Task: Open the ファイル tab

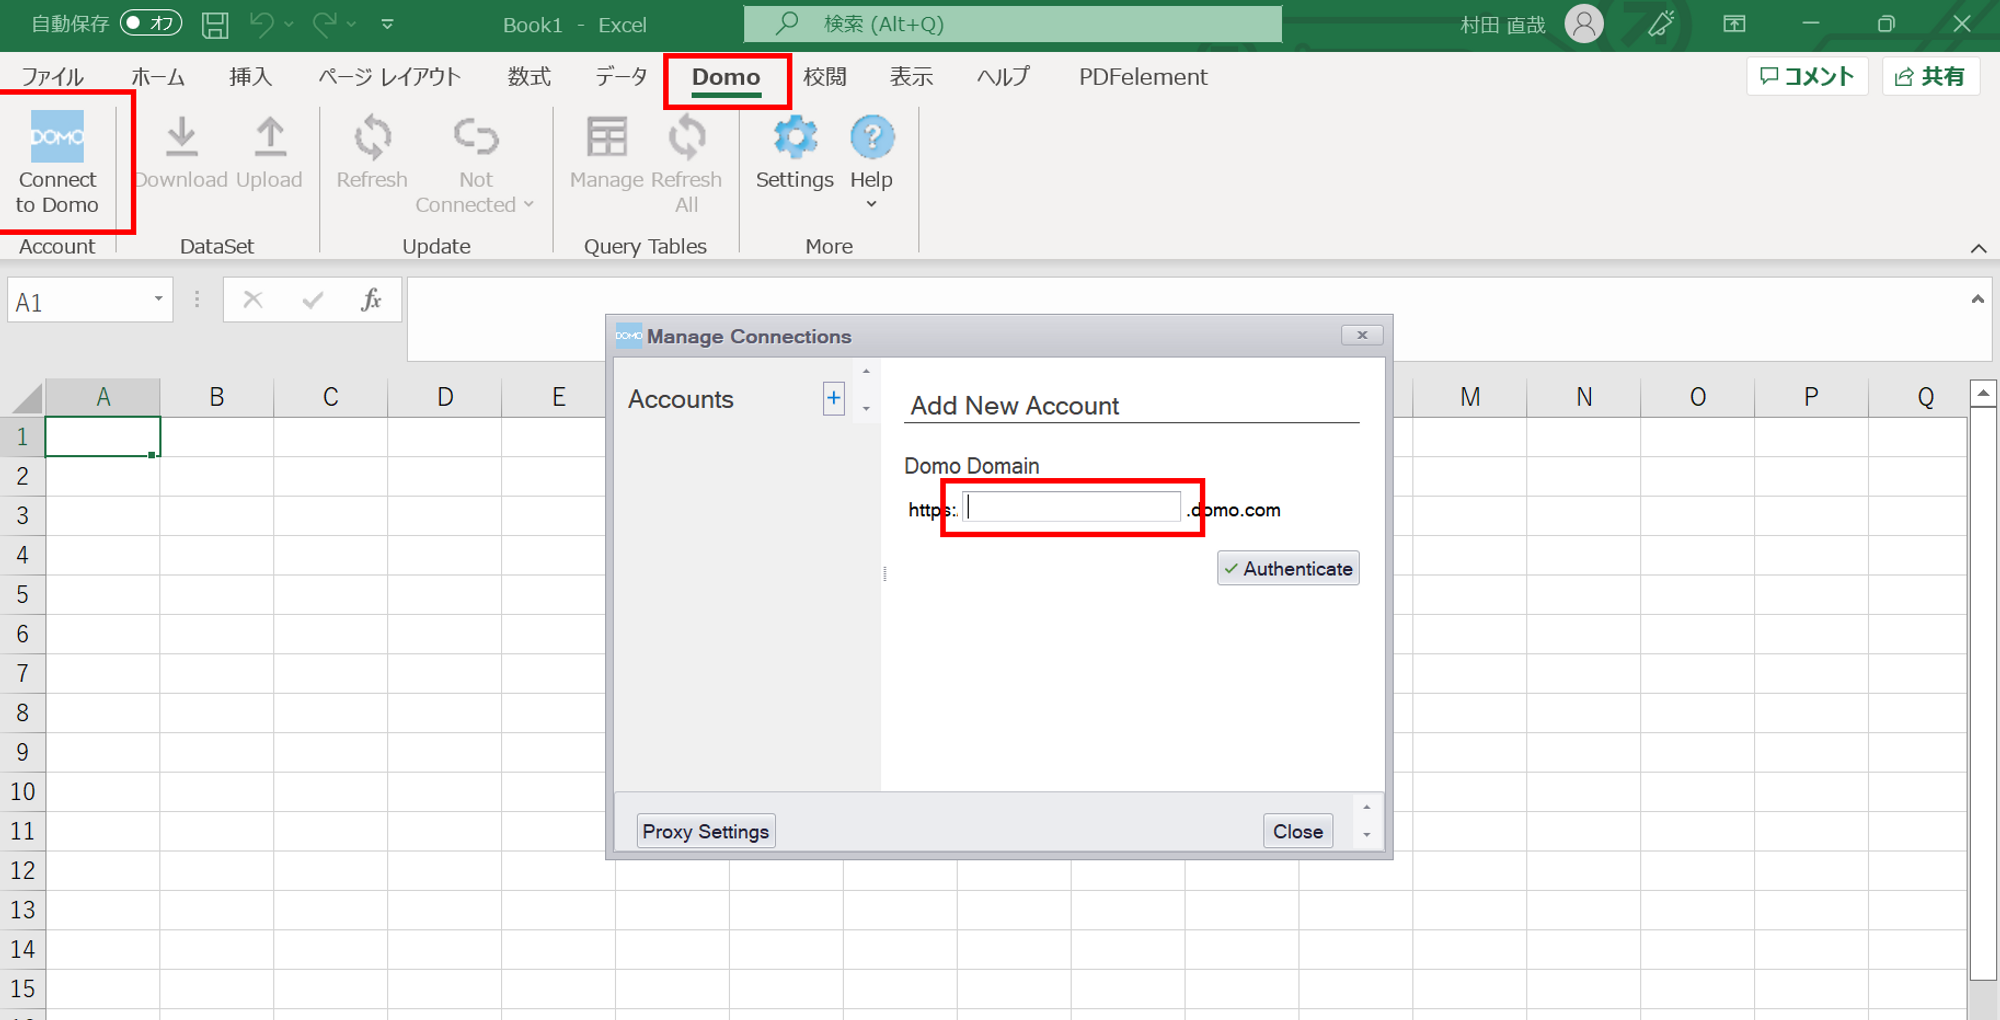Action: [52, 77]
